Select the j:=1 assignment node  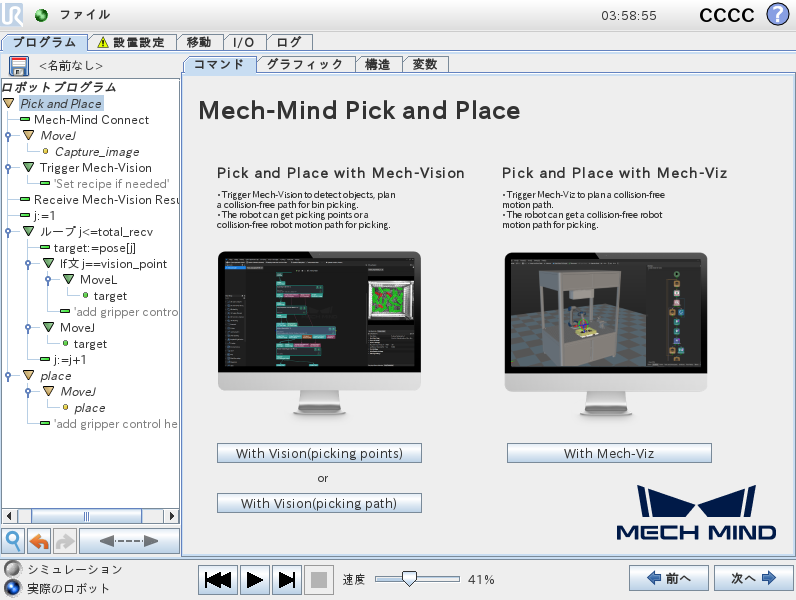44,216
